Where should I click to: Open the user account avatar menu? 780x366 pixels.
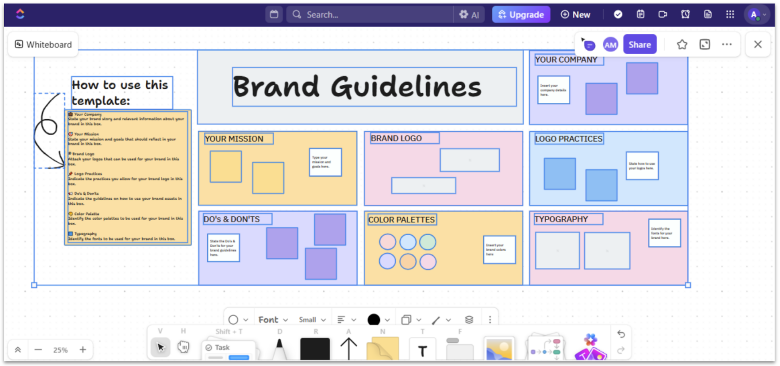[x=757, y=14]
